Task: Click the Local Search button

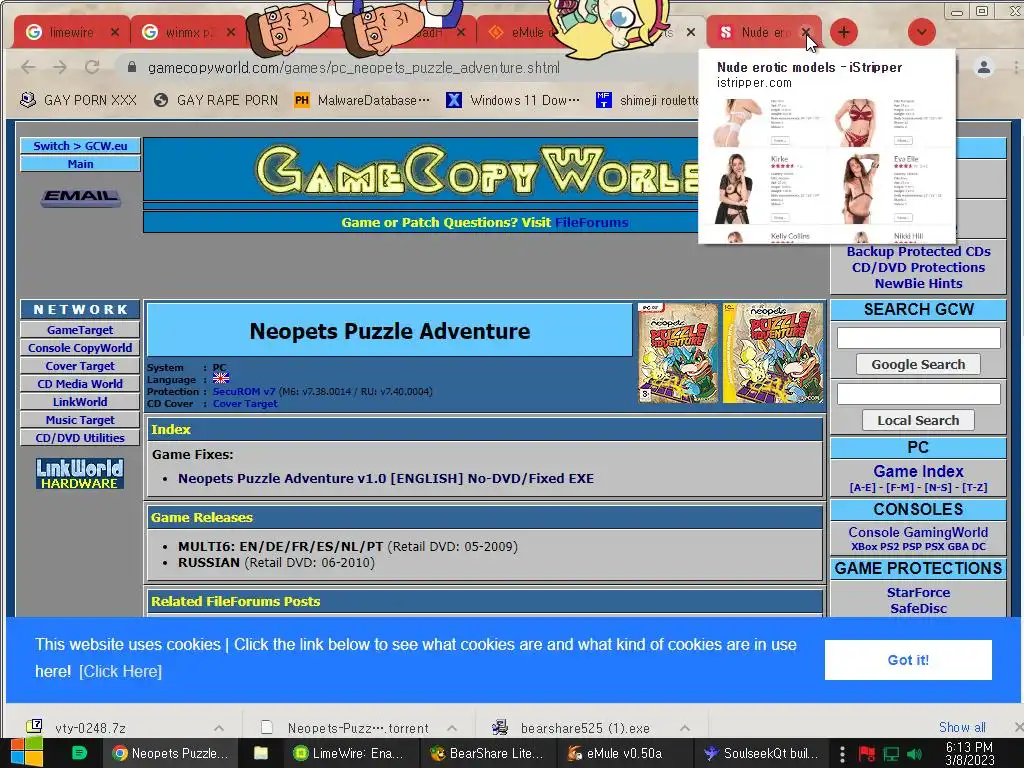Action: pos(918,421)
